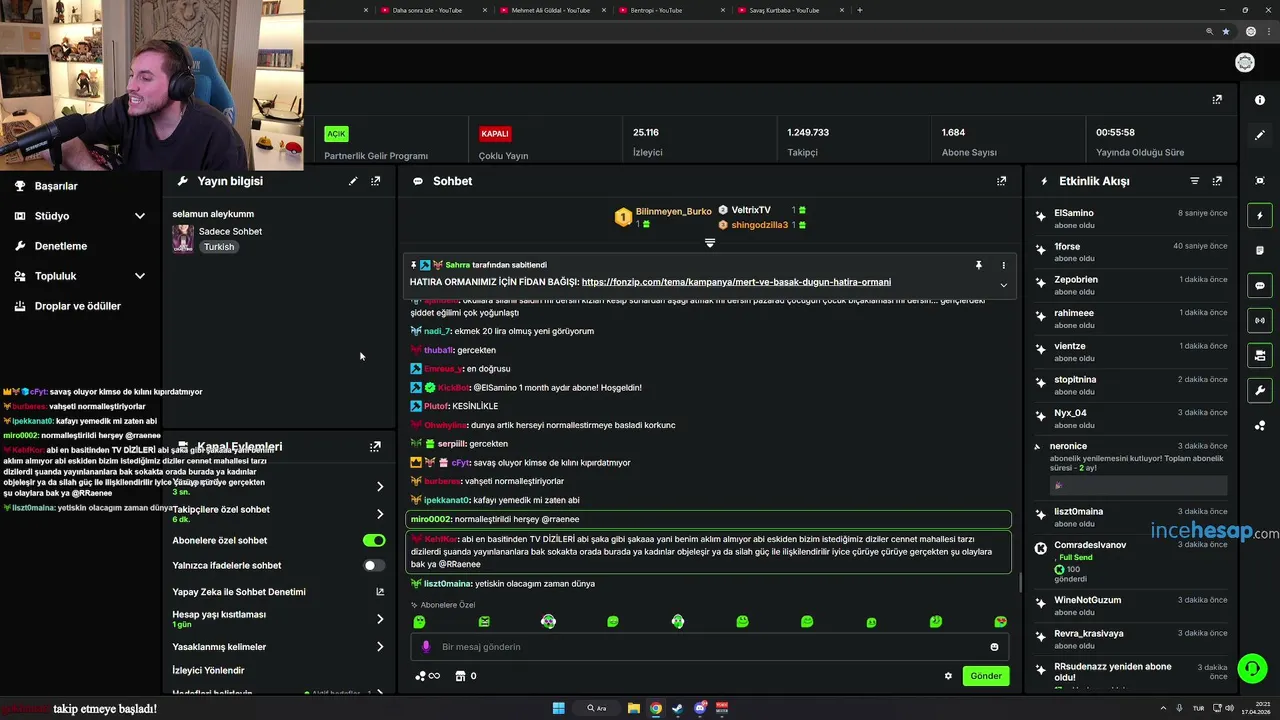
Task: Click the three-dots cluster icon in right sidebar
Action: 1260,426
